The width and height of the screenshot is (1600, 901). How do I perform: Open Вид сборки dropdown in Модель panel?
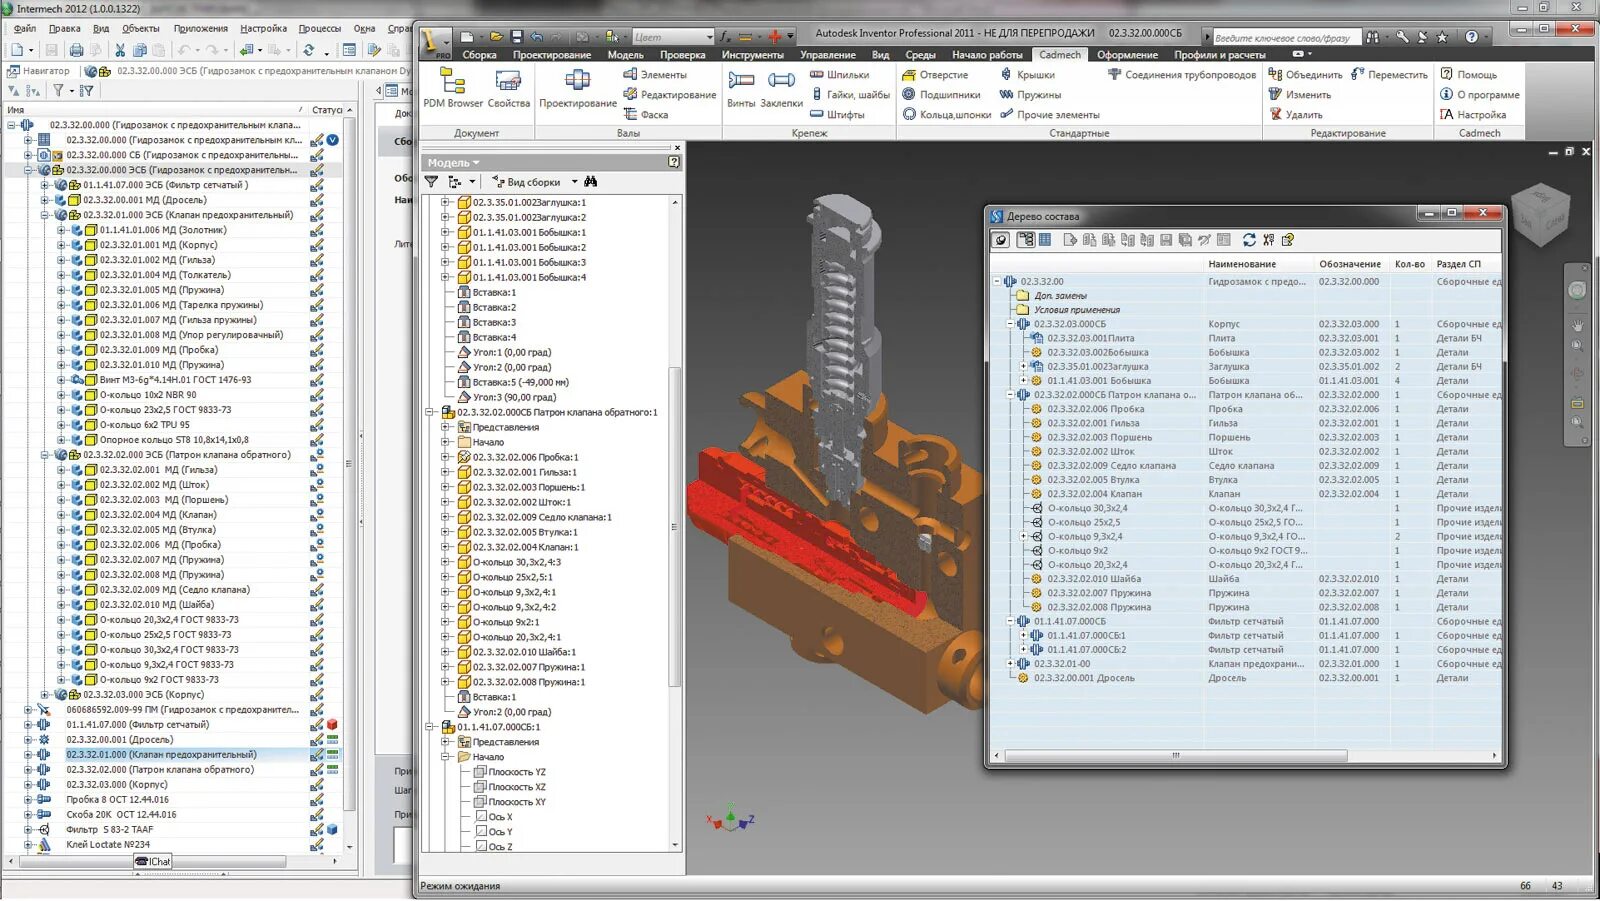(574, 182)
